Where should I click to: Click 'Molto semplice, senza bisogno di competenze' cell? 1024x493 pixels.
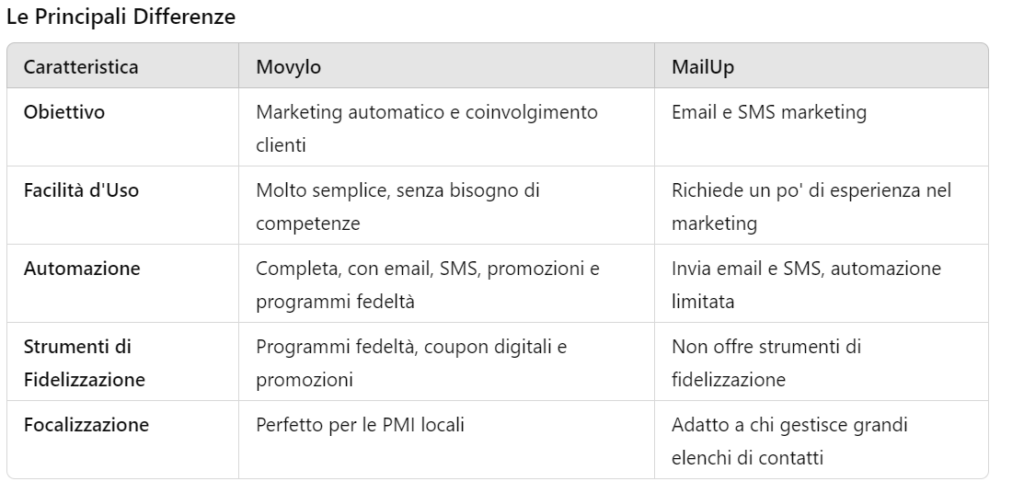click(x=398, y=206)
